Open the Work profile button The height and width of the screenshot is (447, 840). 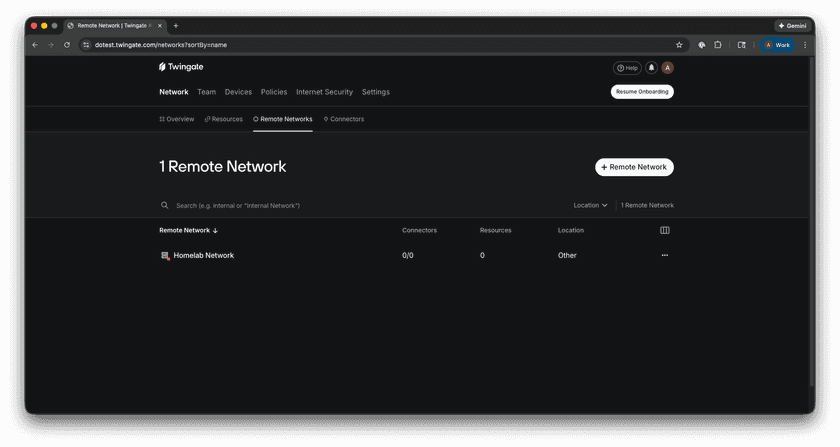point(777,45)
